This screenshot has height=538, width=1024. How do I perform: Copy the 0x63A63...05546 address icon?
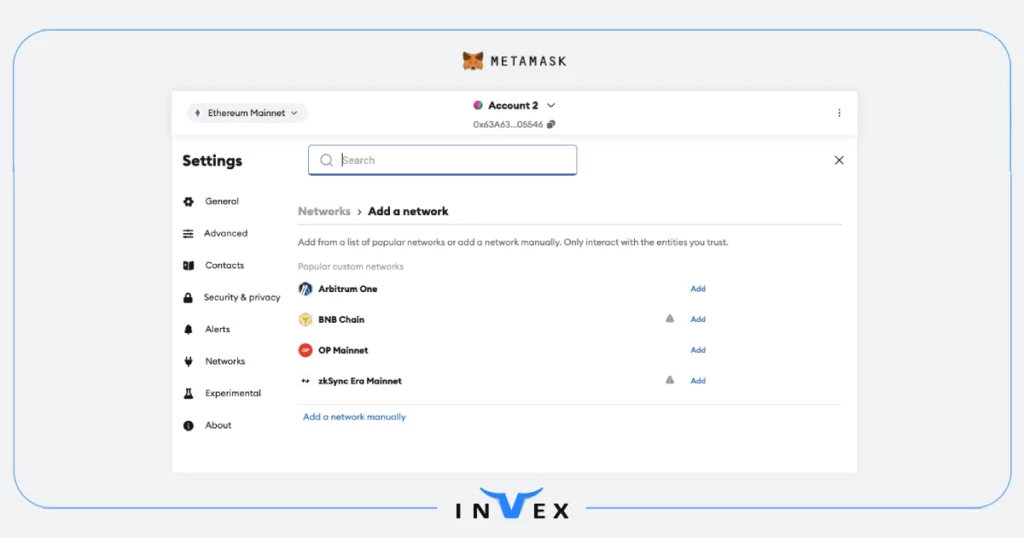tap(551, 124)
